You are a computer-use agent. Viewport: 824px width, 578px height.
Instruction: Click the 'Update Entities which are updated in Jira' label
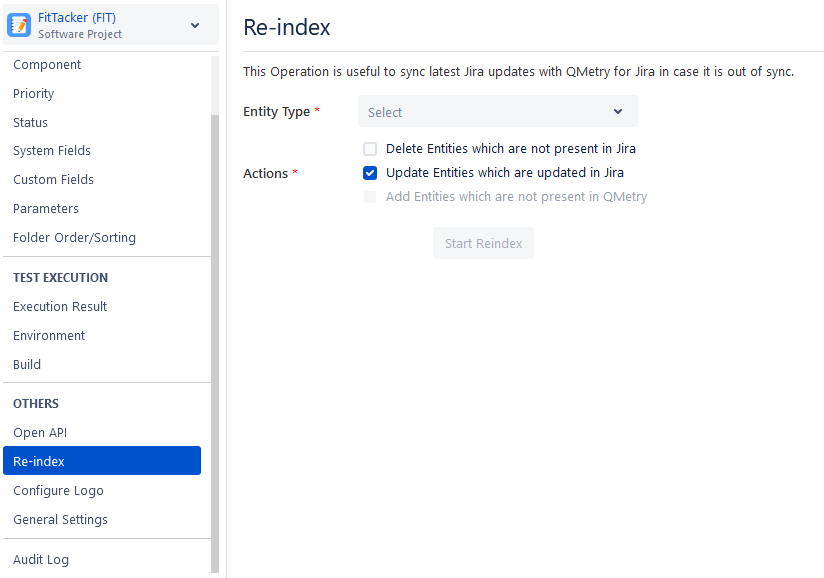click(505, 173)
